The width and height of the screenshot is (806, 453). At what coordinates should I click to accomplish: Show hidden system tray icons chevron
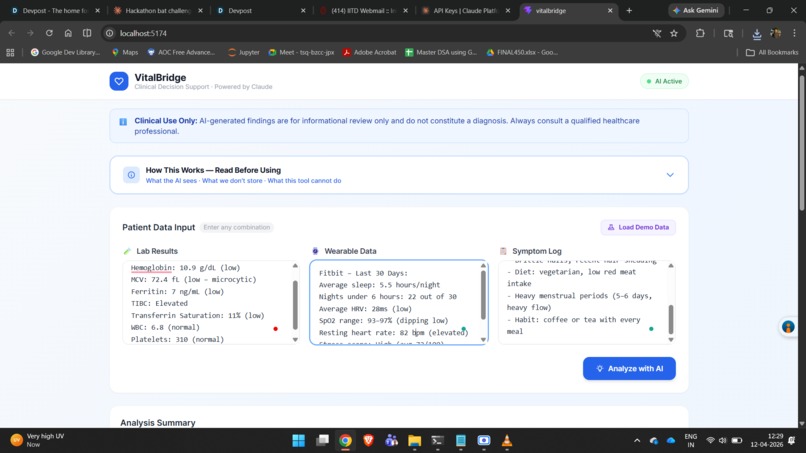[x=637, y=441]
